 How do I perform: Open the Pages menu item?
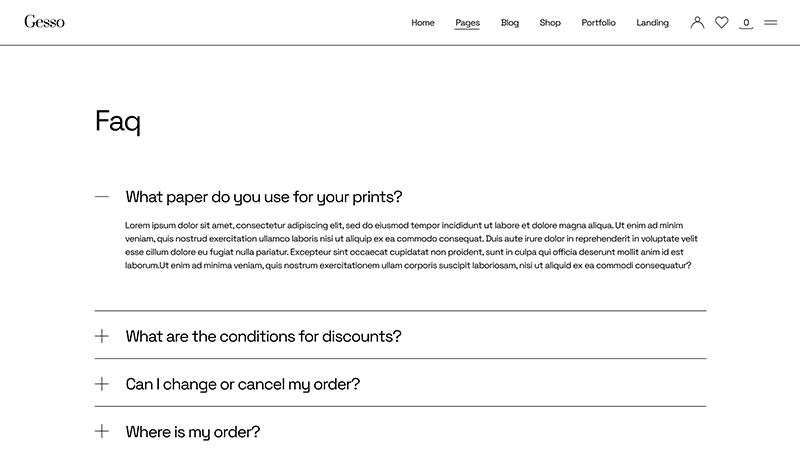click(x=467, y=23)
